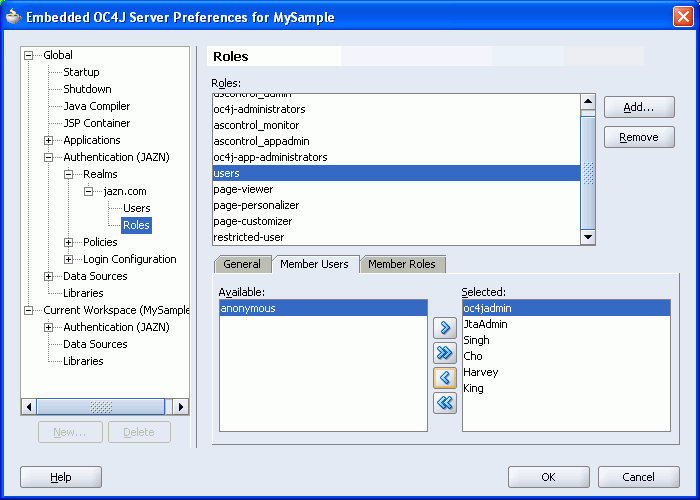Expand the global Data Sources node
700x500 pixels.
pyautogui.click(x=49, y=277)
